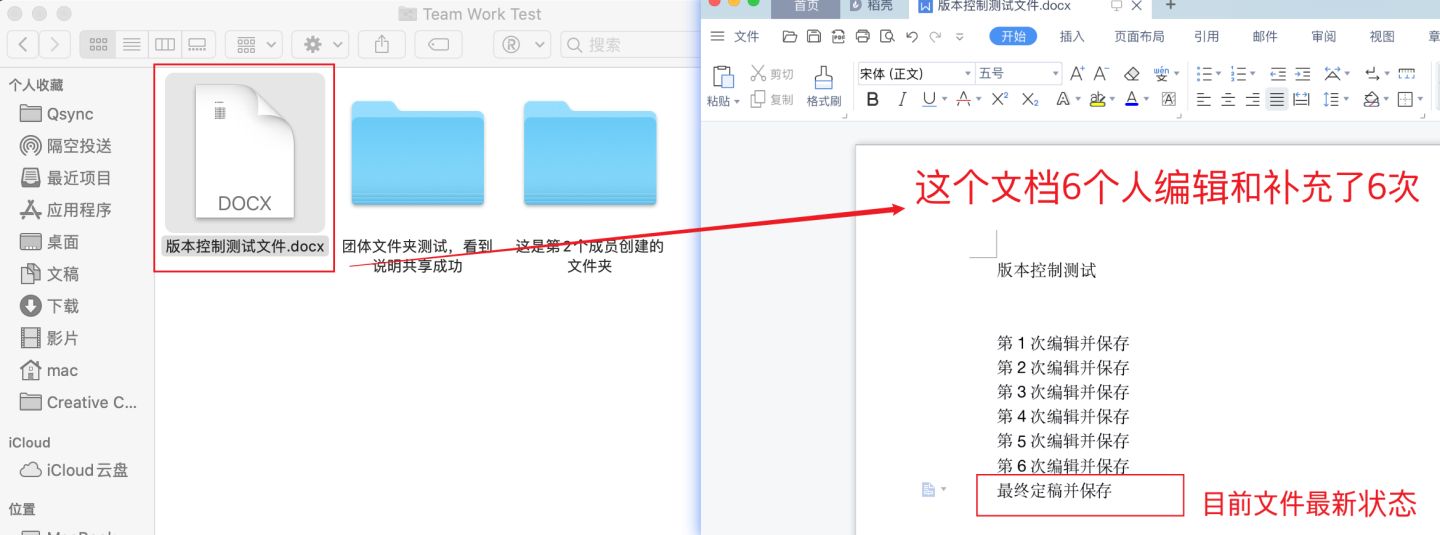
Task: Expand the quick access toolbar customize arrow
Action: click(960, 37)
